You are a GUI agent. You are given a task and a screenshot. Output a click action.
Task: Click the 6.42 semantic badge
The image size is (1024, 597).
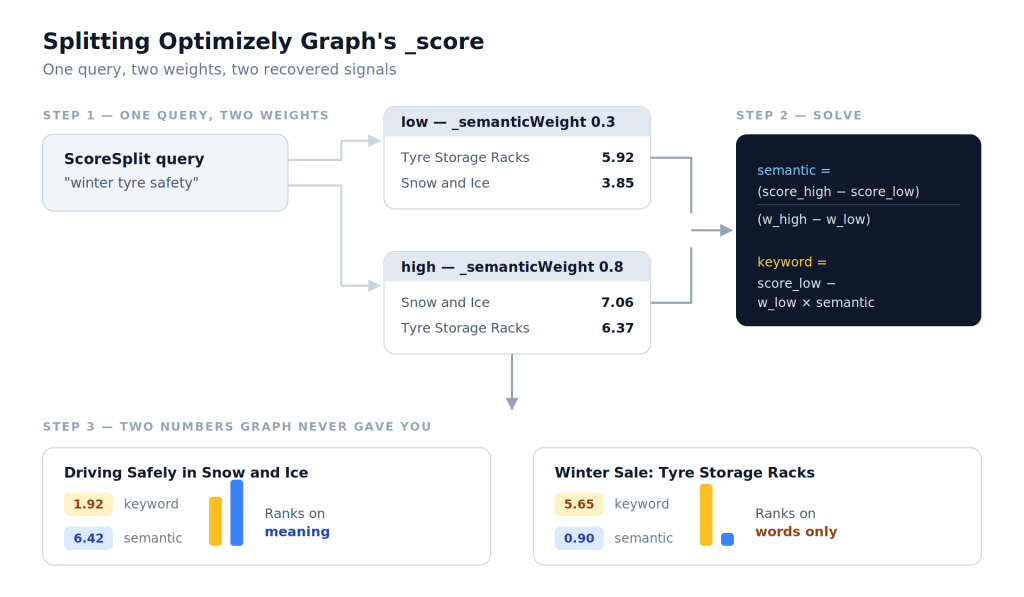88,538
